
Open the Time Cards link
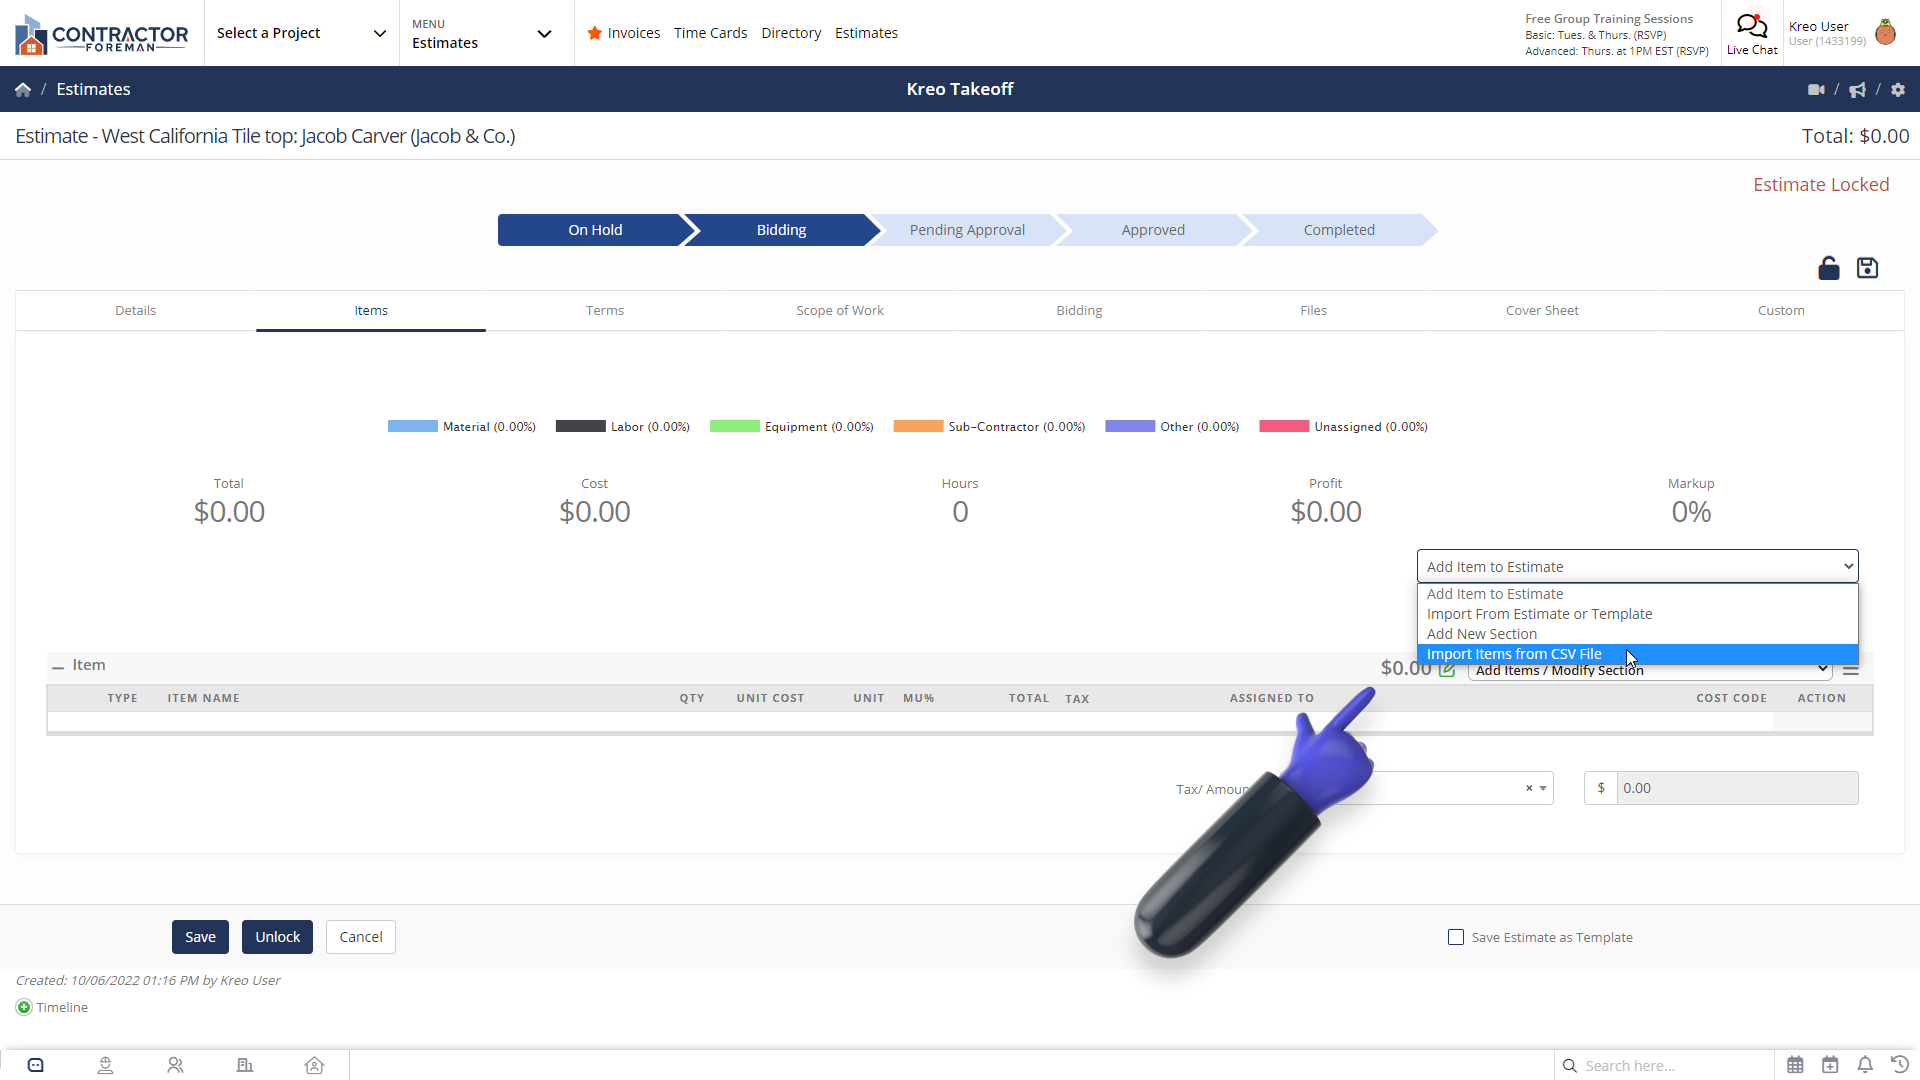pyautogui.click(x=710, y=33)
